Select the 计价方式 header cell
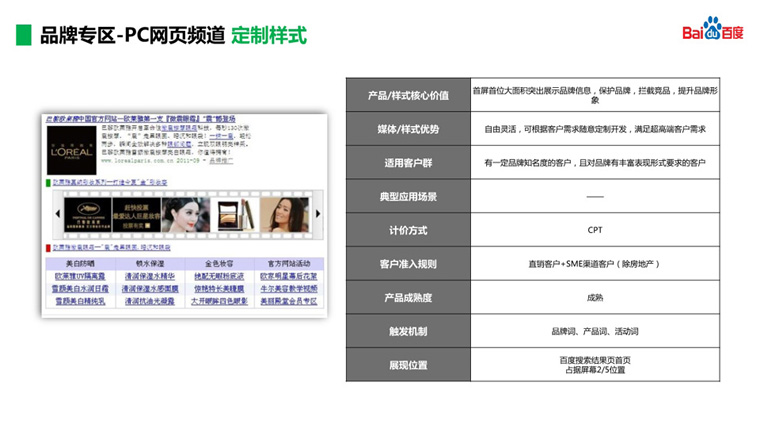Screen dimensions: 760x428 click(x=408, y=230)
